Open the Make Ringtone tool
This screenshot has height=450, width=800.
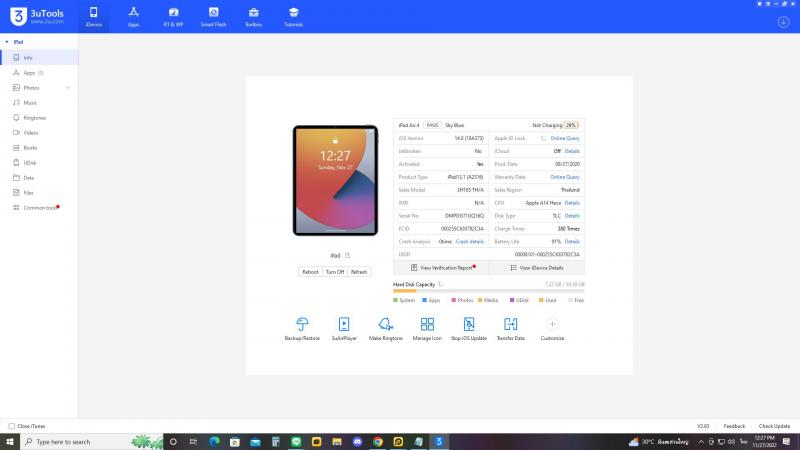pos(385,324)
